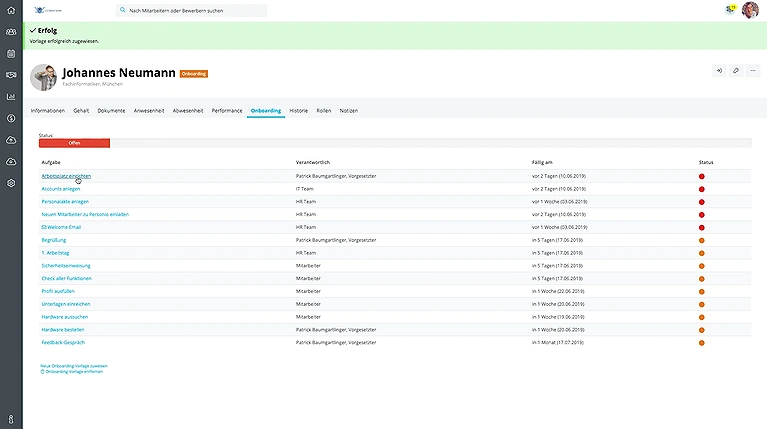Open the calendar icon in sidebar
This screenshot has height=429, width=767.
[11, 54]
